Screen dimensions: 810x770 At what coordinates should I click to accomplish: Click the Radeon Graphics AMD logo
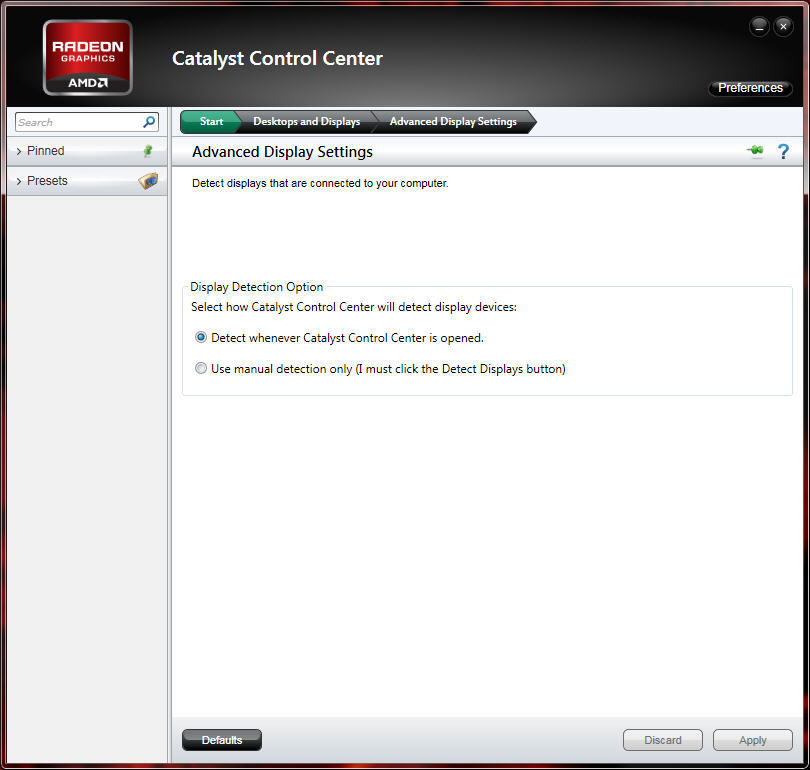[x=88, y=57]
